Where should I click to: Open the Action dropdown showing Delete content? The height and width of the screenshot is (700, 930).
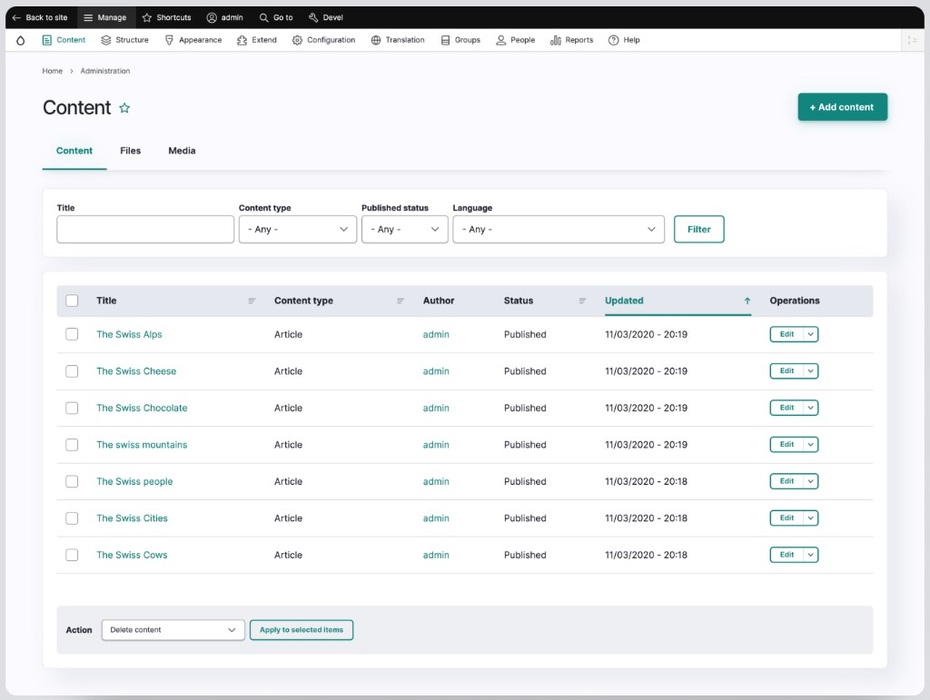173,630
